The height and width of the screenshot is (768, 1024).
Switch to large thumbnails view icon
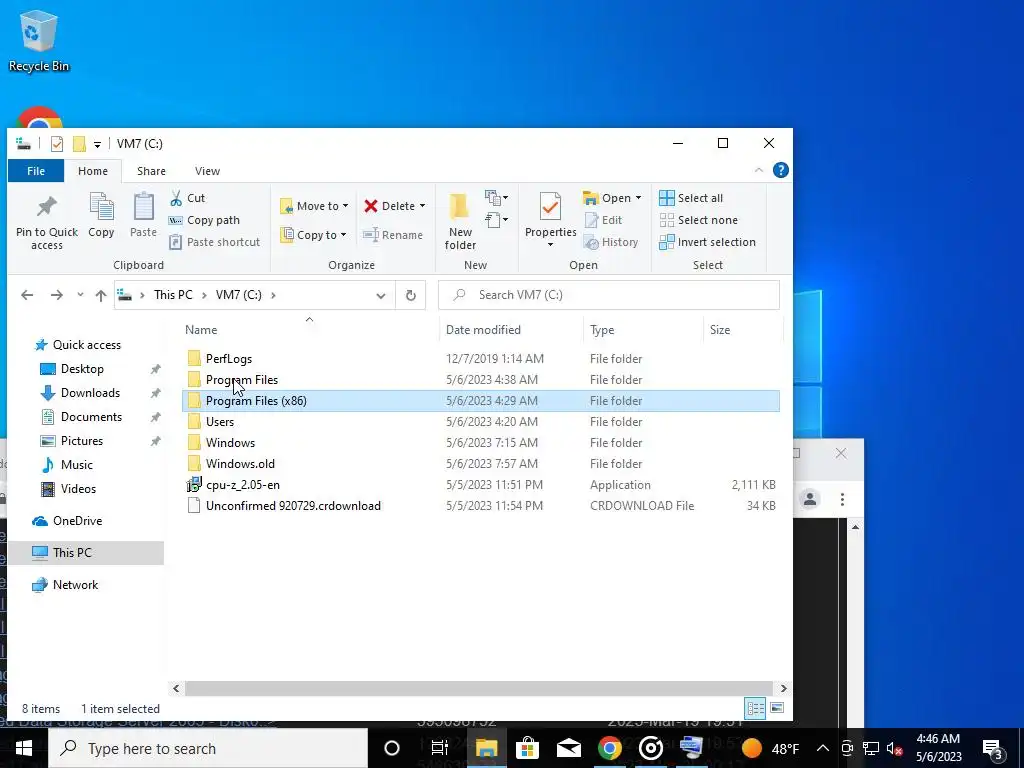pyautogui.click(x=777, y=708)
